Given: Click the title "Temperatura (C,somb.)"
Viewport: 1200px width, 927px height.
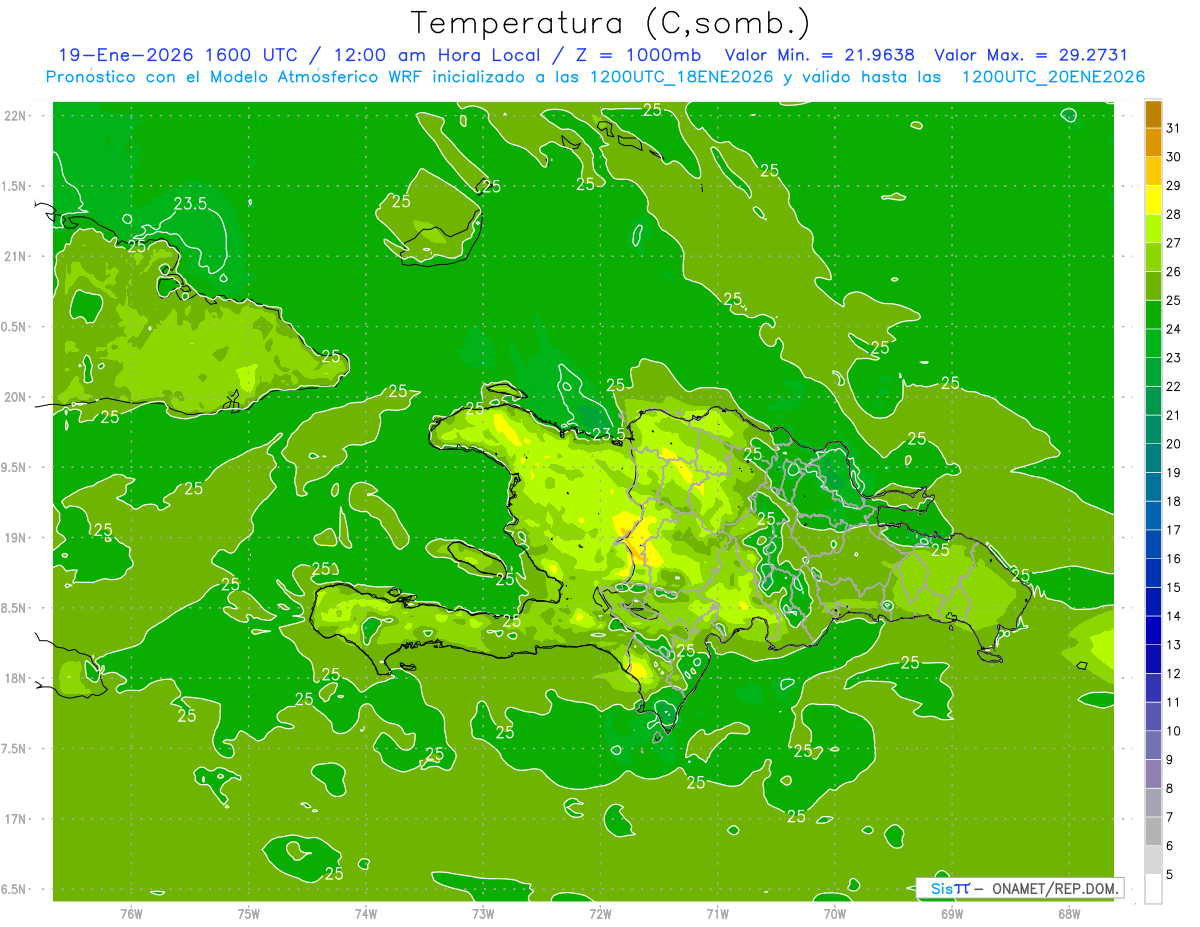Looking at the screenshot, I should tap(610, 23).
